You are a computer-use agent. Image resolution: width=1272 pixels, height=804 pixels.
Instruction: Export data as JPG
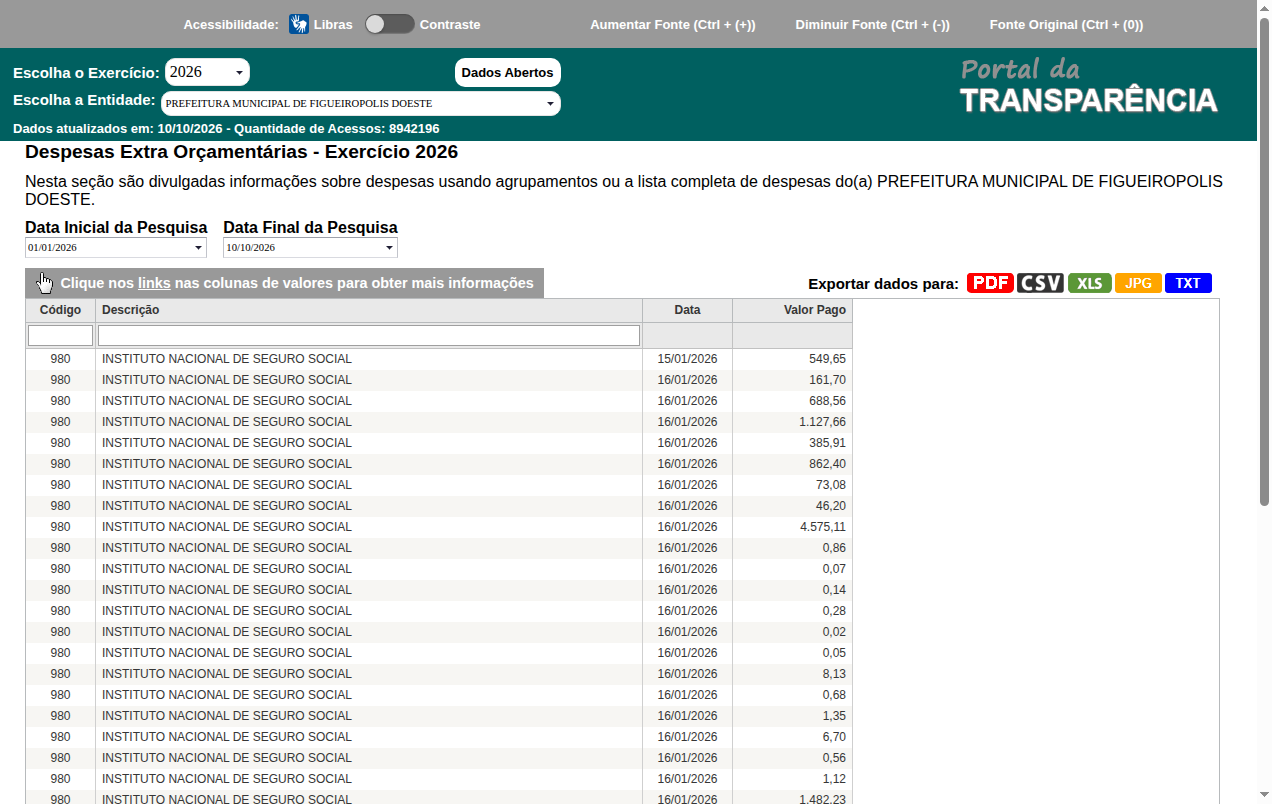(x=1138, y=283)
